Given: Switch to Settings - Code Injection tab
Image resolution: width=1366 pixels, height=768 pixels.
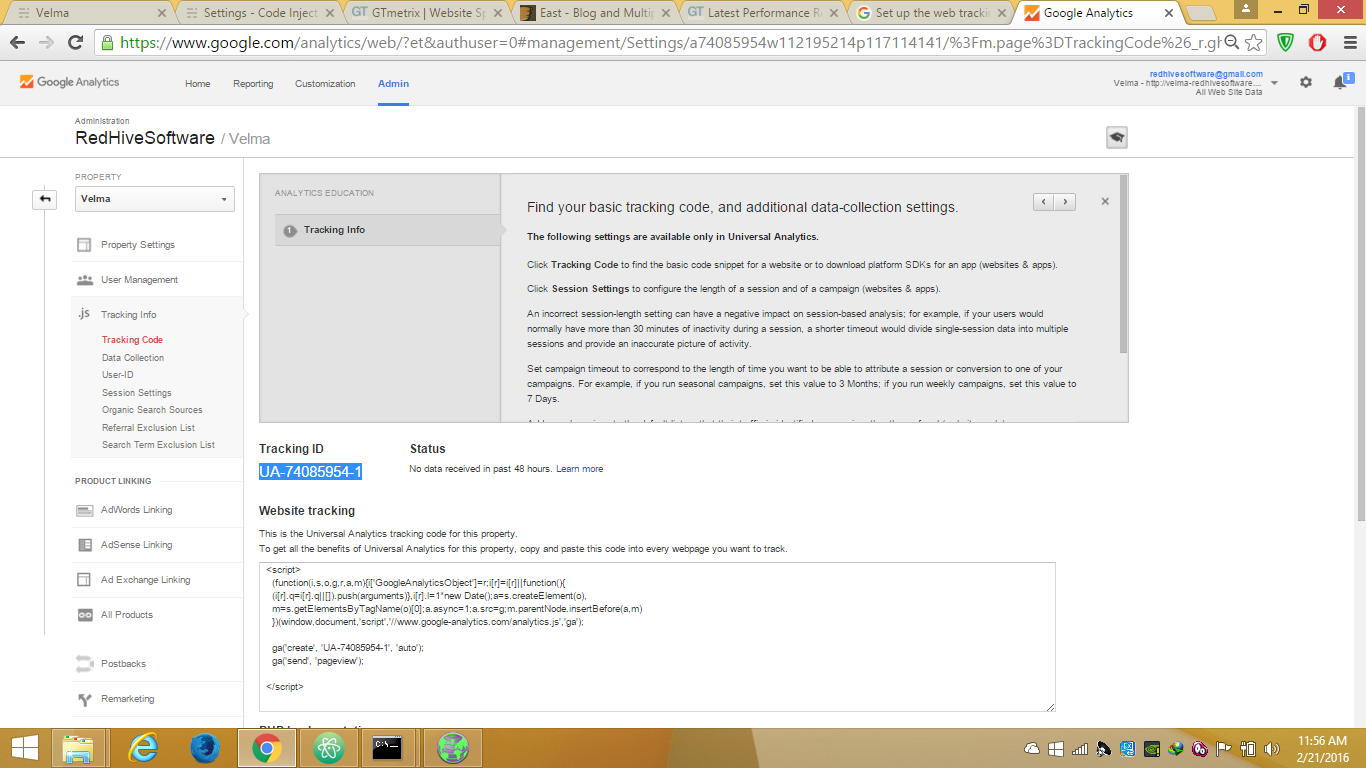Looking at the screenshot, I should click(x=260, y=13).
